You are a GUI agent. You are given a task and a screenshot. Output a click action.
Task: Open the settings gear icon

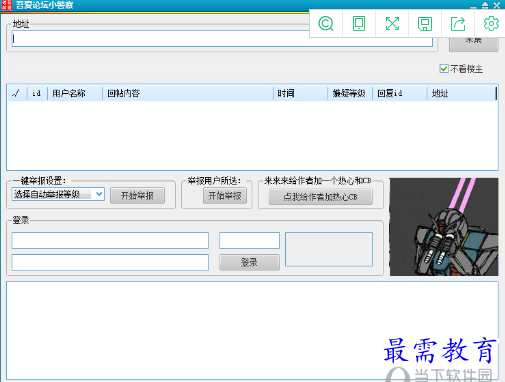[x=491, y=24]
